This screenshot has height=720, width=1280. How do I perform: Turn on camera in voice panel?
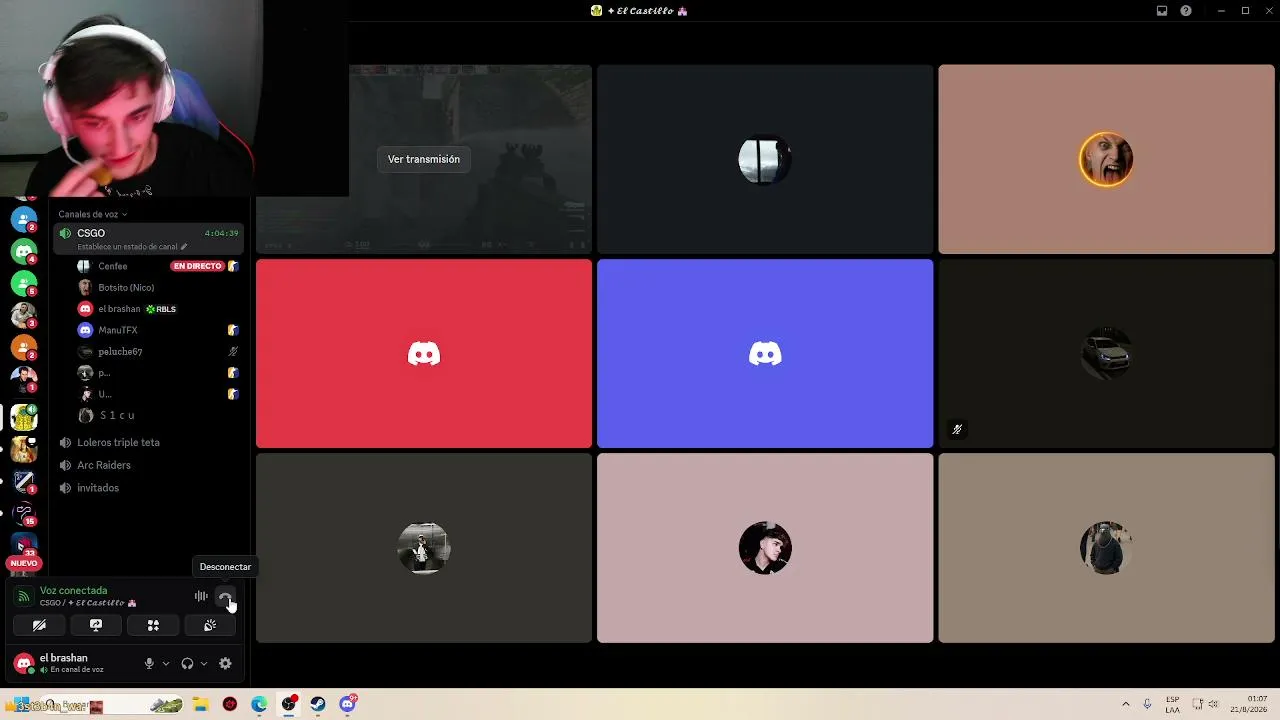point(39,625)
